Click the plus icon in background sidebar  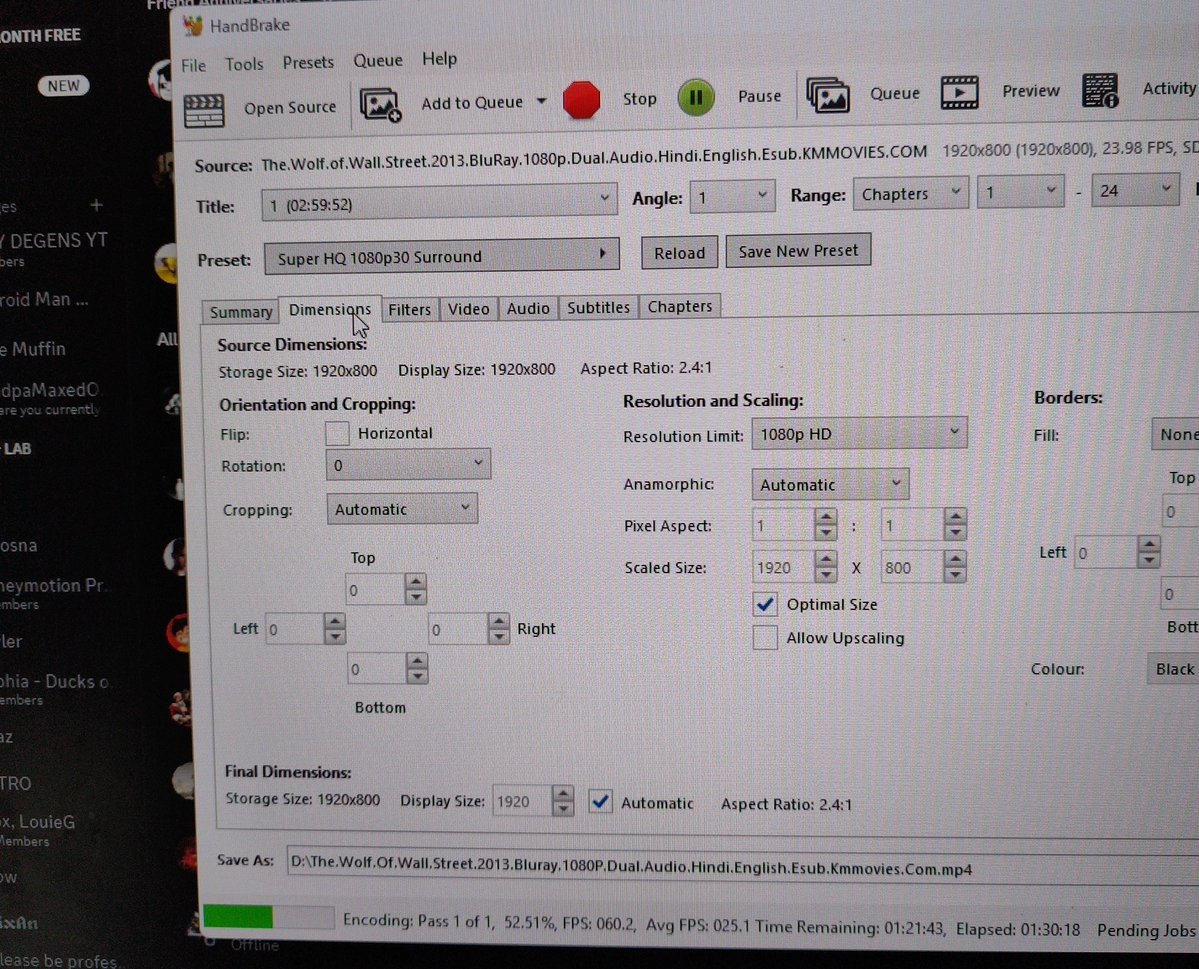click(x=96, y=205)
